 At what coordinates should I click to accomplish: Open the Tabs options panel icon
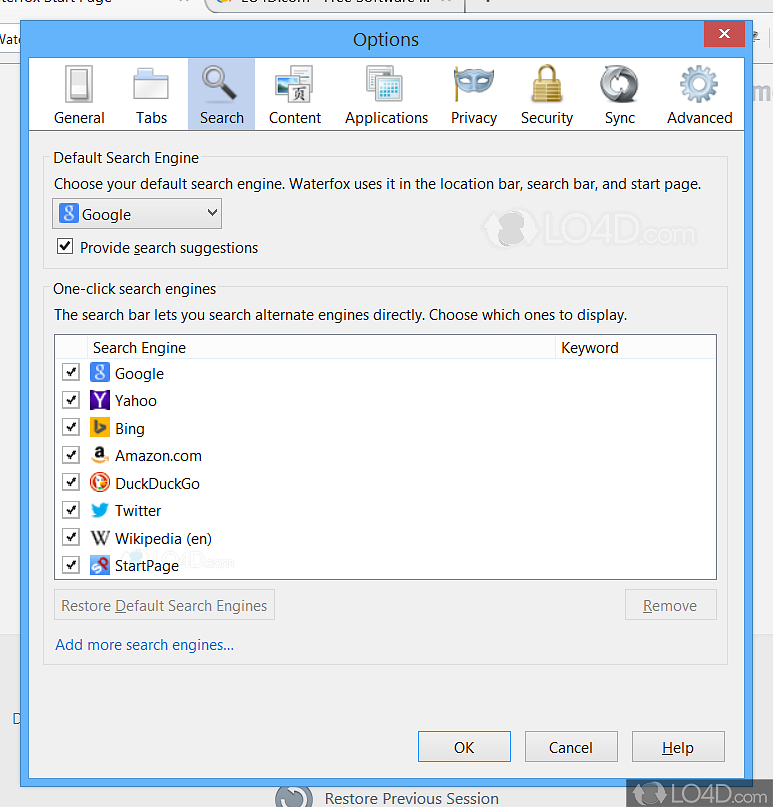pyautogui.click(x=151, y=84)
